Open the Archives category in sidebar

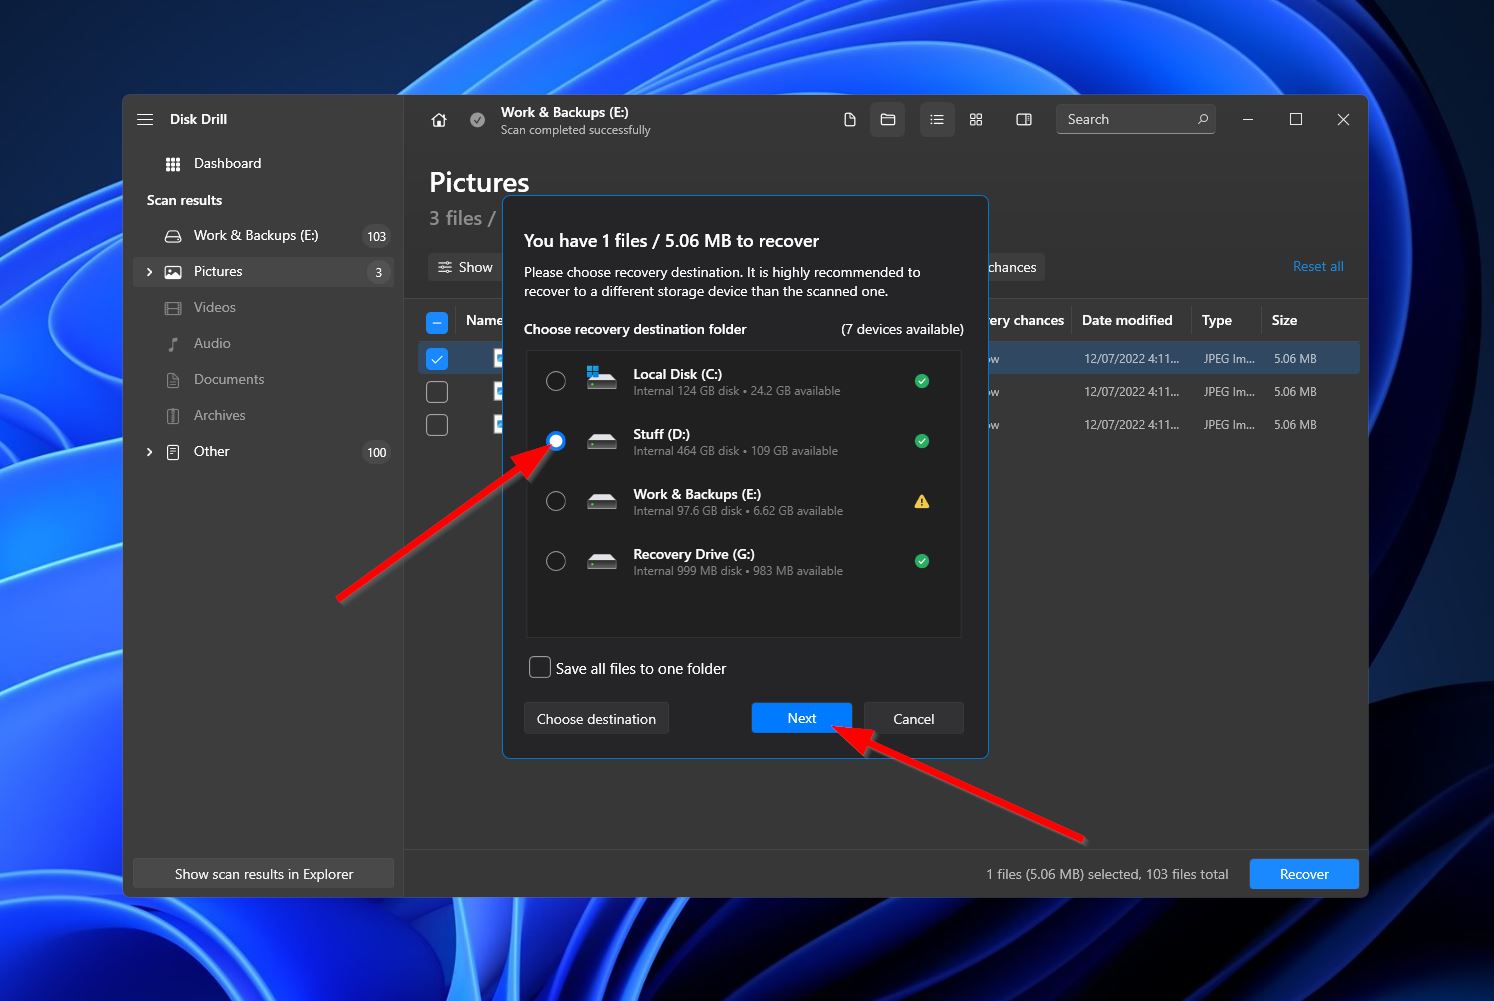[263, 416]
